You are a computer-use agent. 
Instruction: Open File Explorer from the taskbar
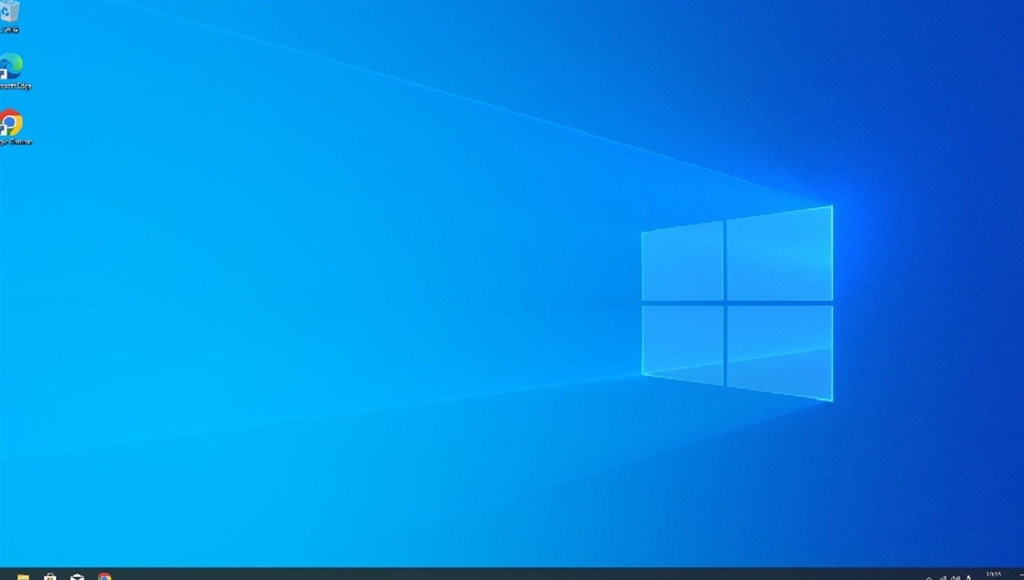coord(23,576)
